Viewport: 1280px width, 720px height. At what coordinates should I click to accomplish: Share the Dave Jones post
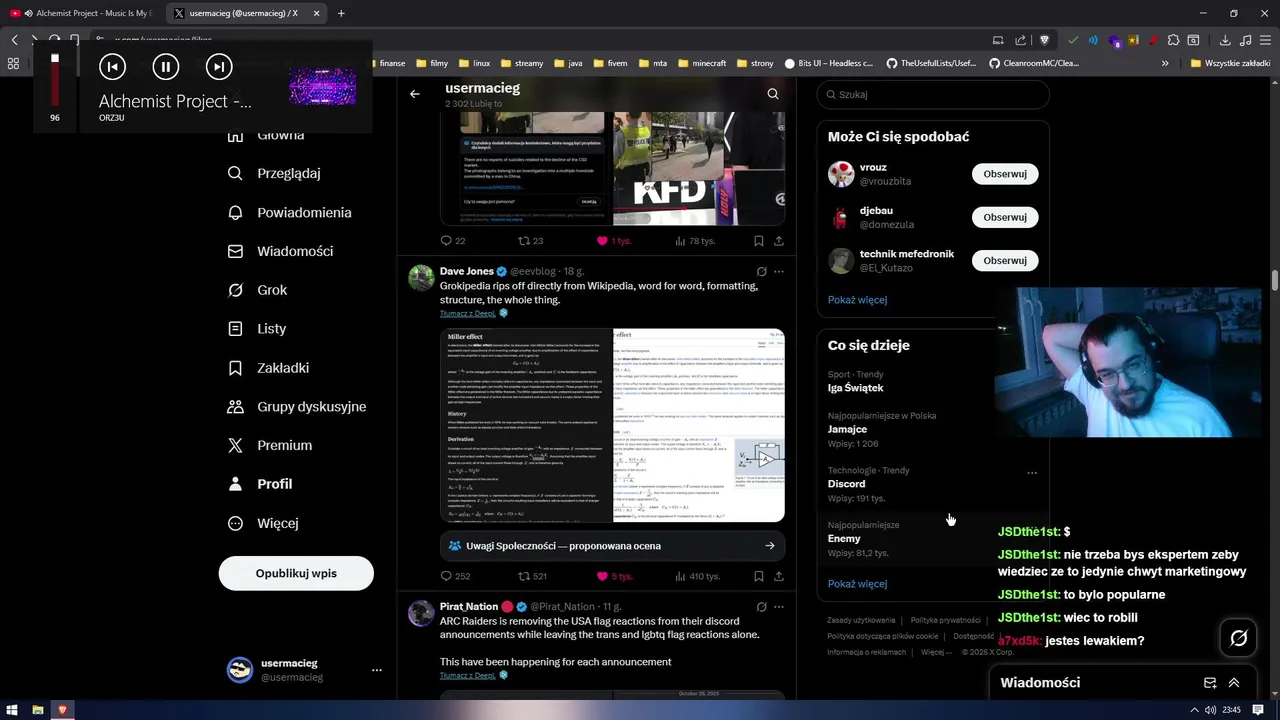point(779,576)
